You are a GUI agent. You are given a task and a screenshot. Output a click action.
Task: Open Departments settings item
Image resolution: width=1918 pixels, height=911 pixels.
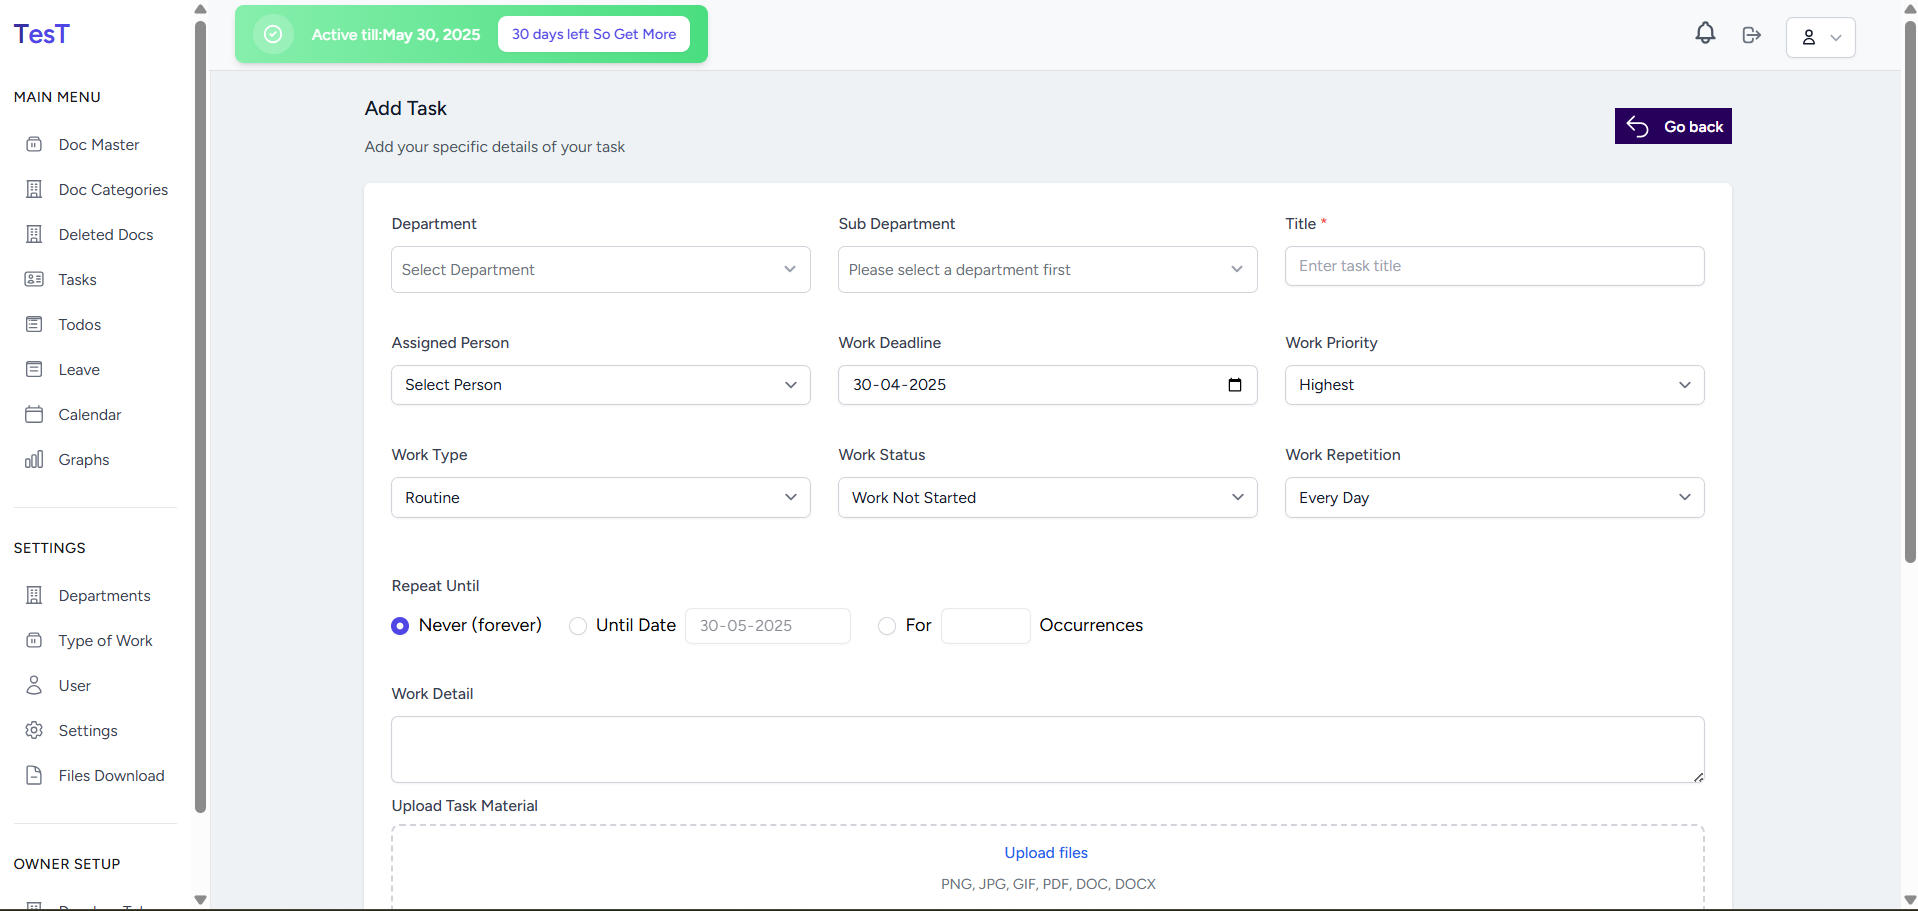click(x=104, y=595)
